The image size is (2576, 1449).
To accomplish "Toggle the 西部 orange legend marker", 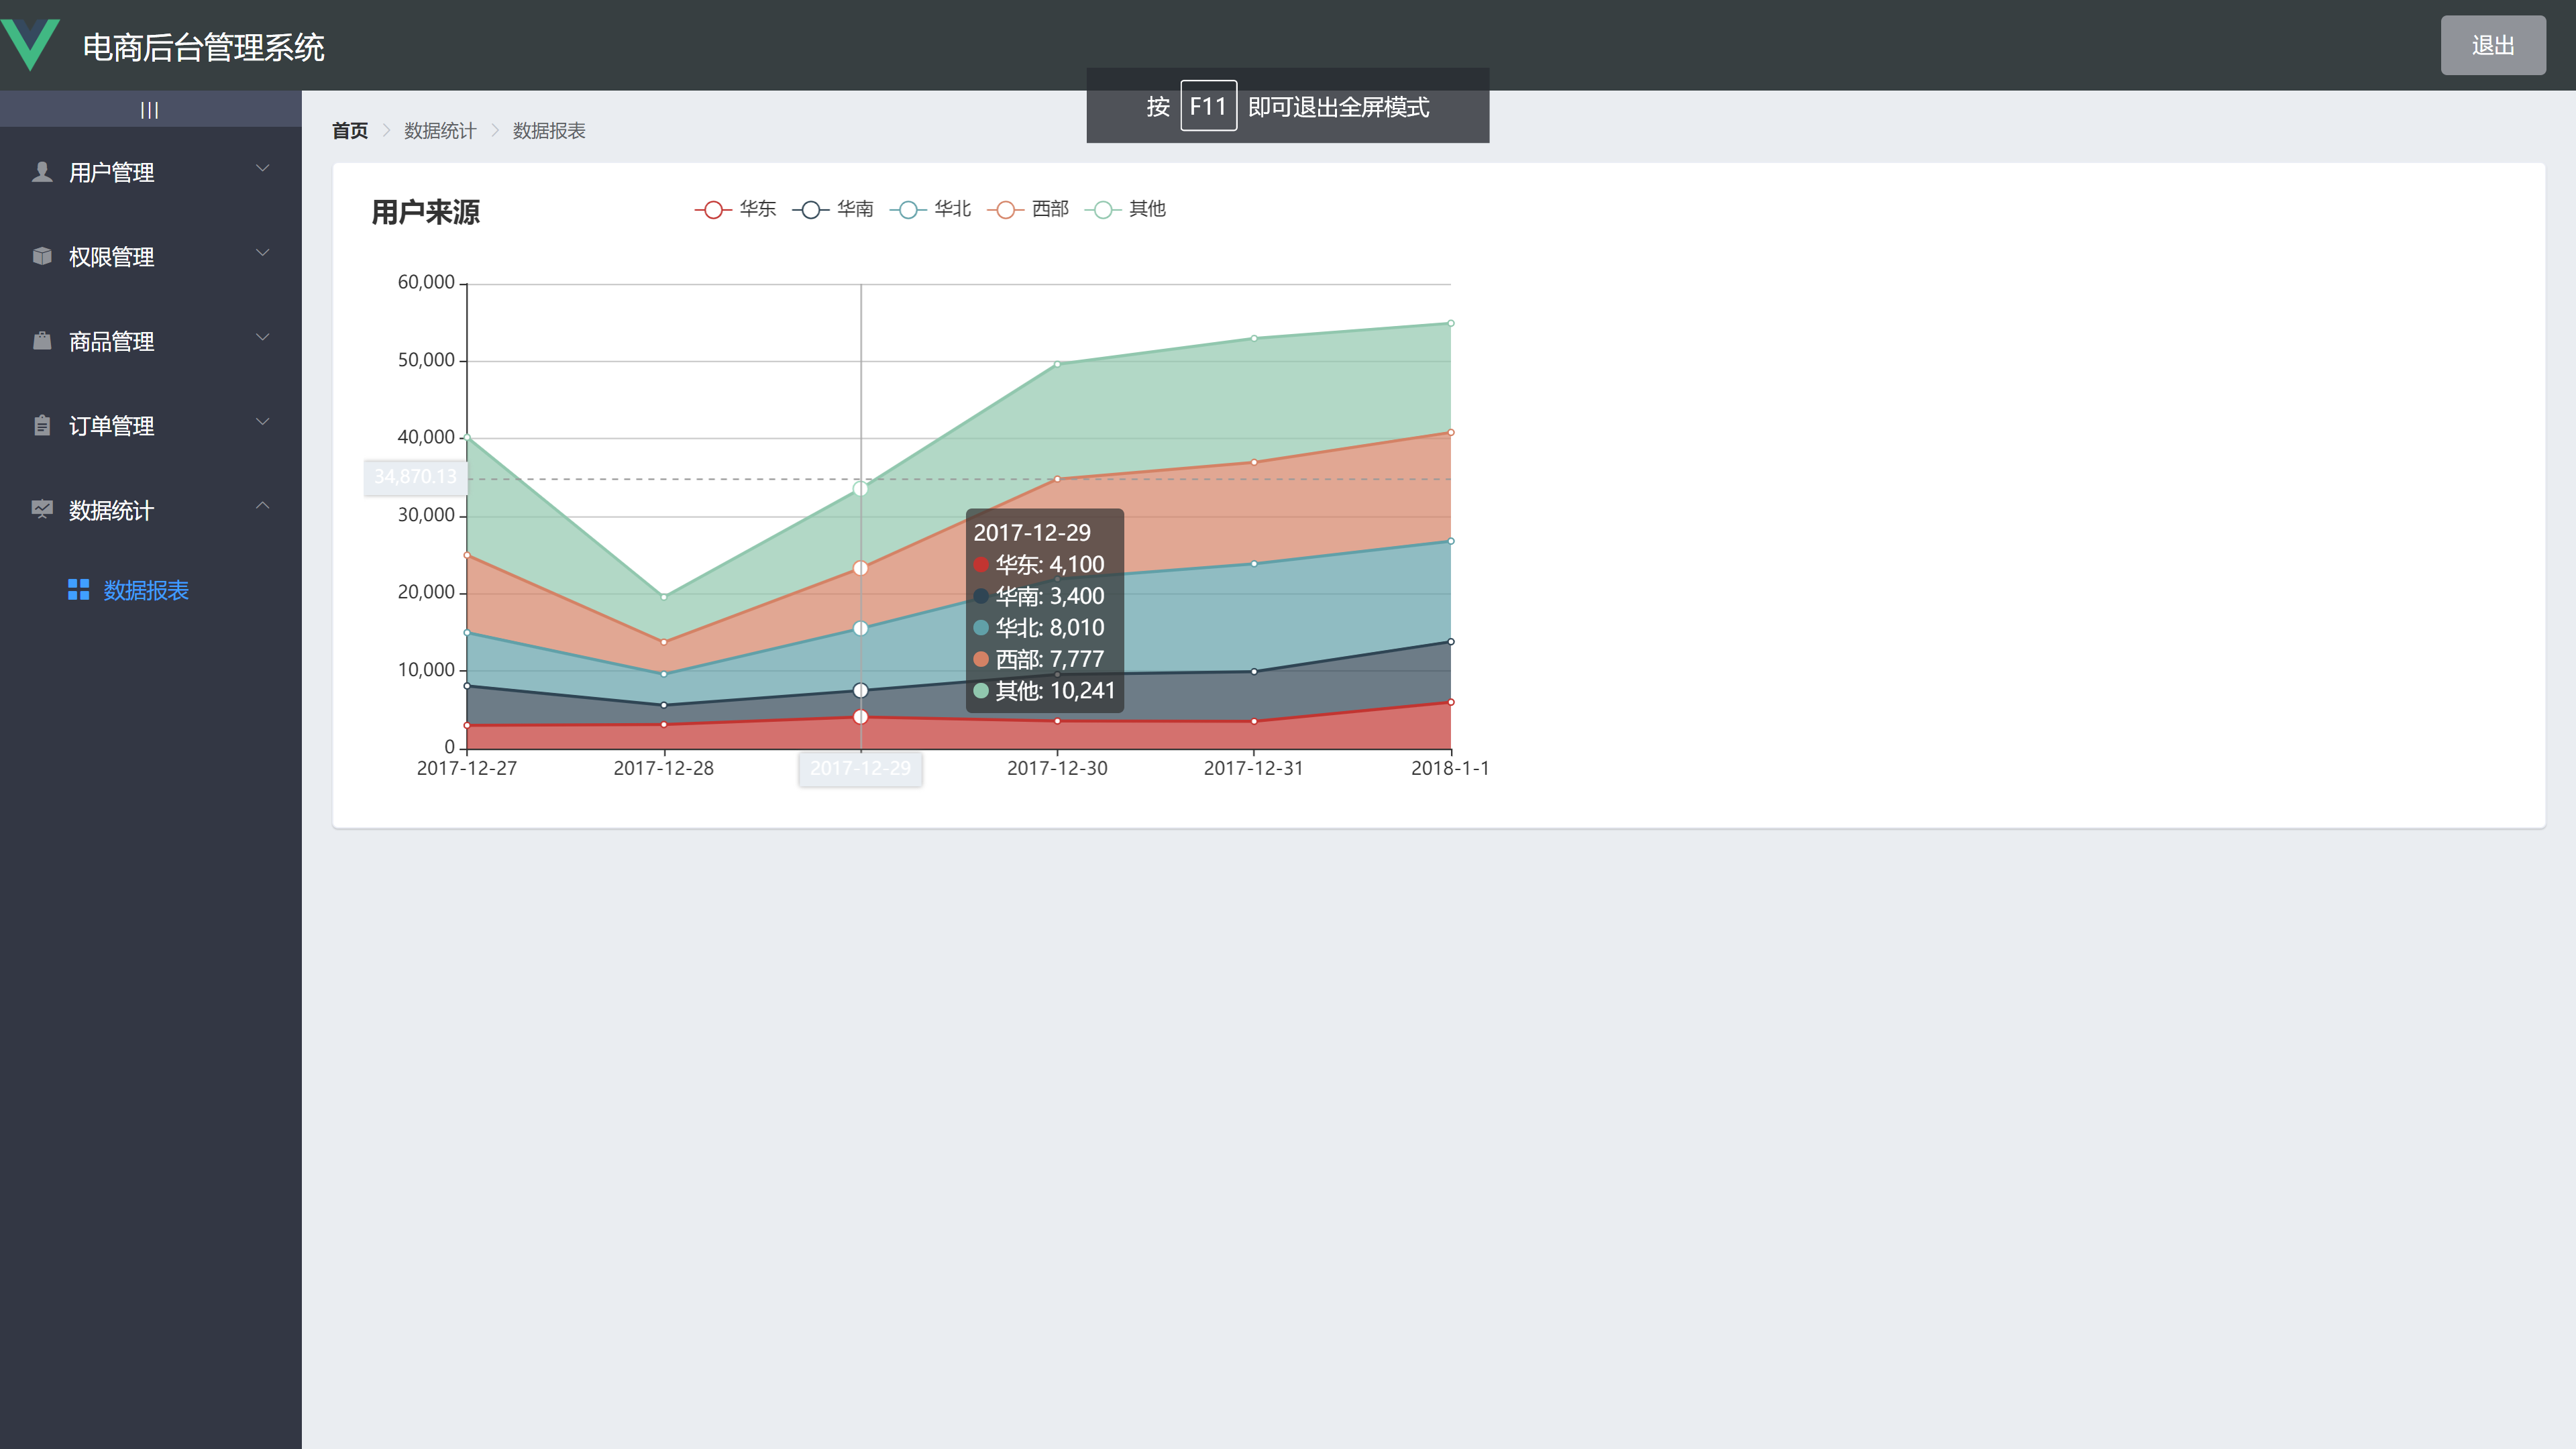I will tap(1006, 209).
